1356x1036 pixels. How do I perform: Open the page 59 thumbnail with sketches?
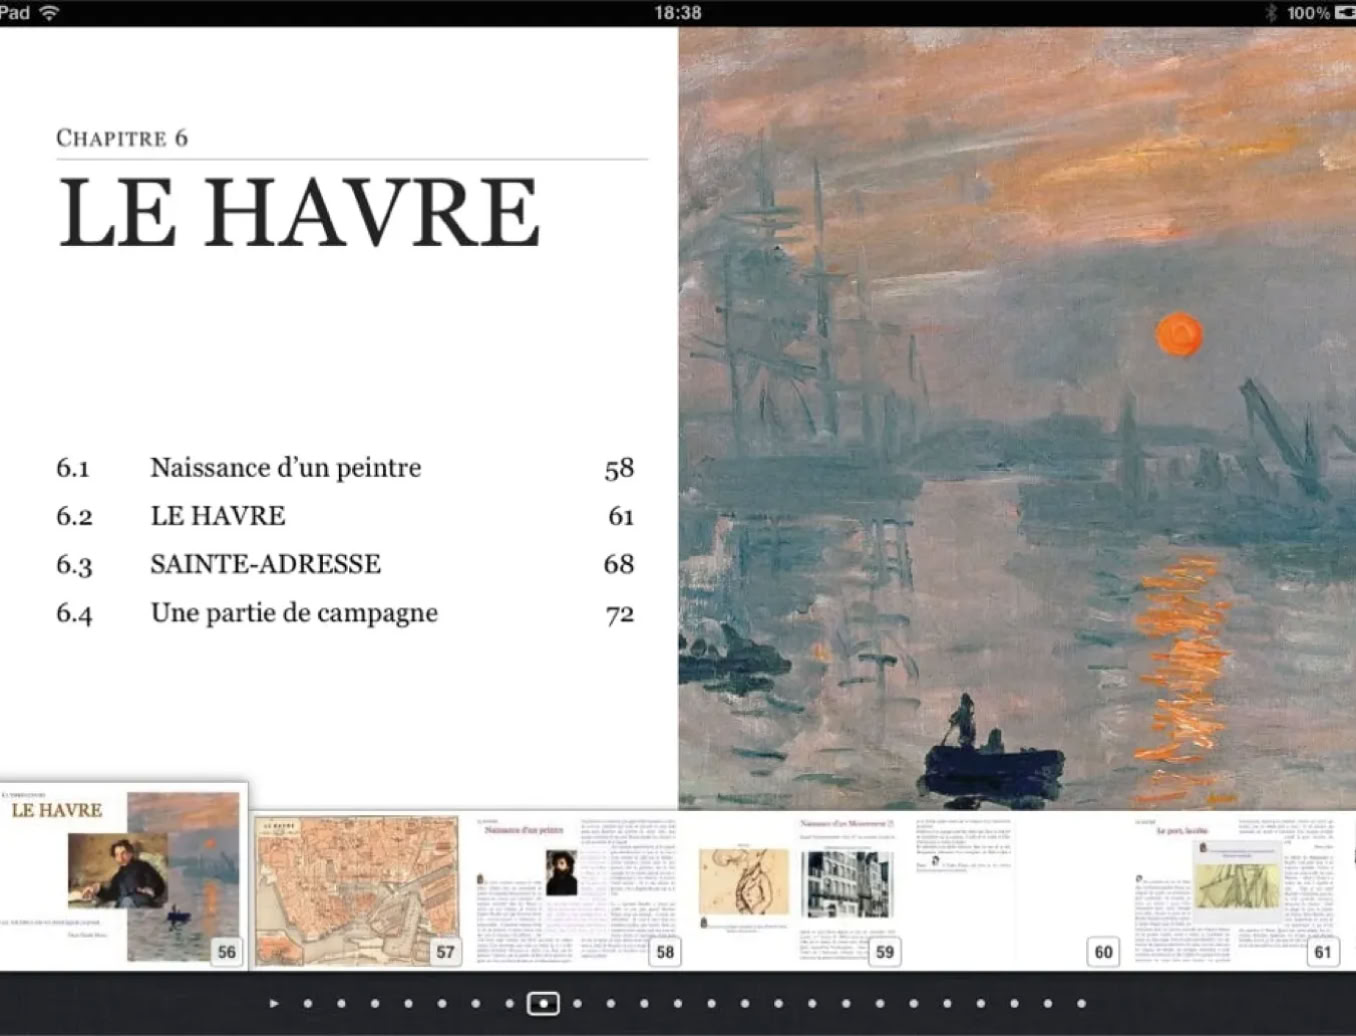pos(795,890)
